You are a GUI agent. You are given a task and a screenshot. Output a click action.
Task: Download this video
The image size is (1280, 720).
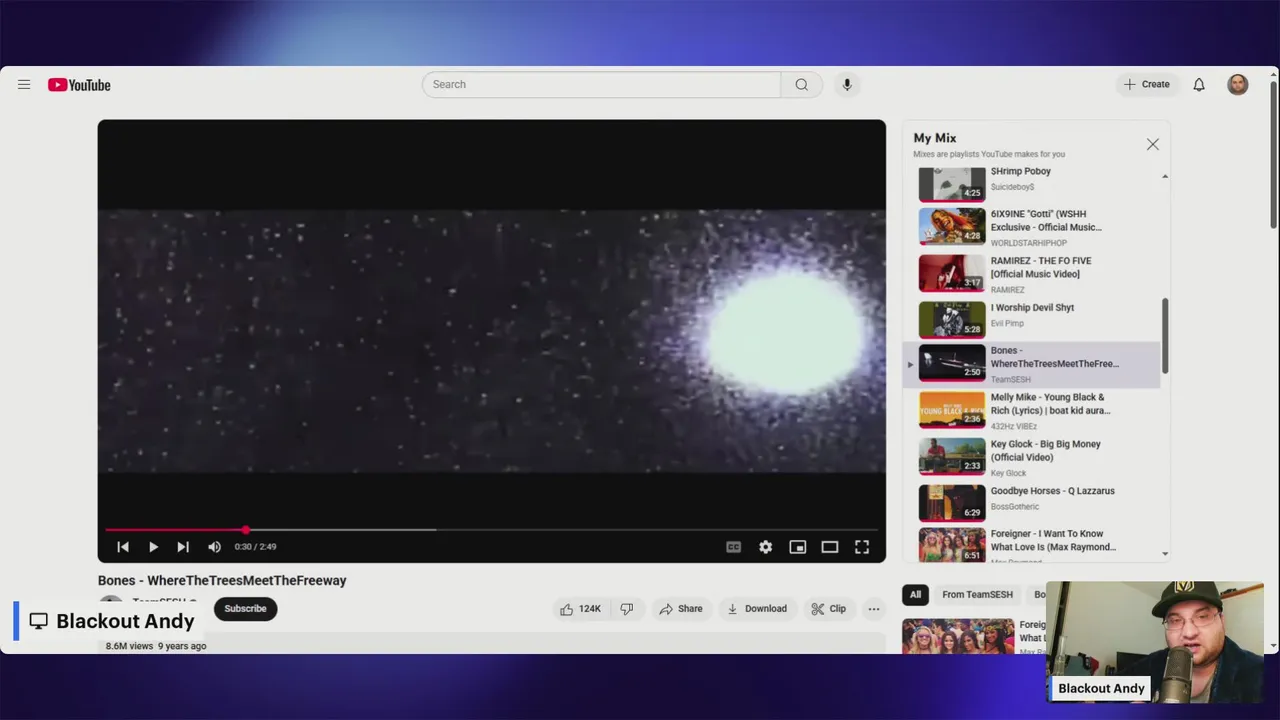[757, 609]
